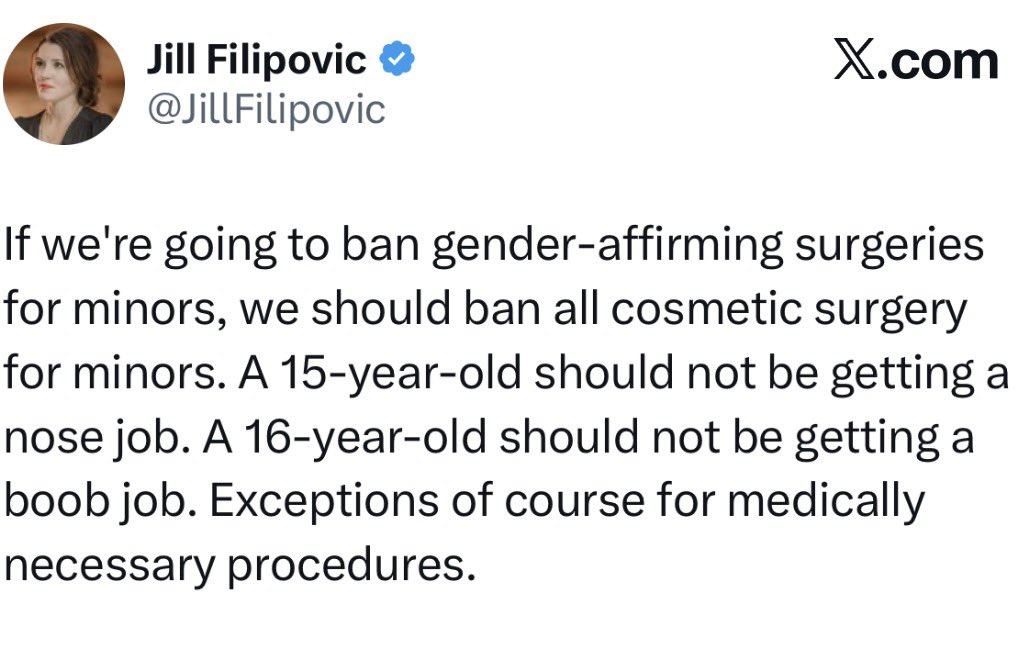Screen dimensions: 1035x663
Task: Click Jill Filipovic's profile avatar
Action: pyautogui.click(x=66, y=84)
